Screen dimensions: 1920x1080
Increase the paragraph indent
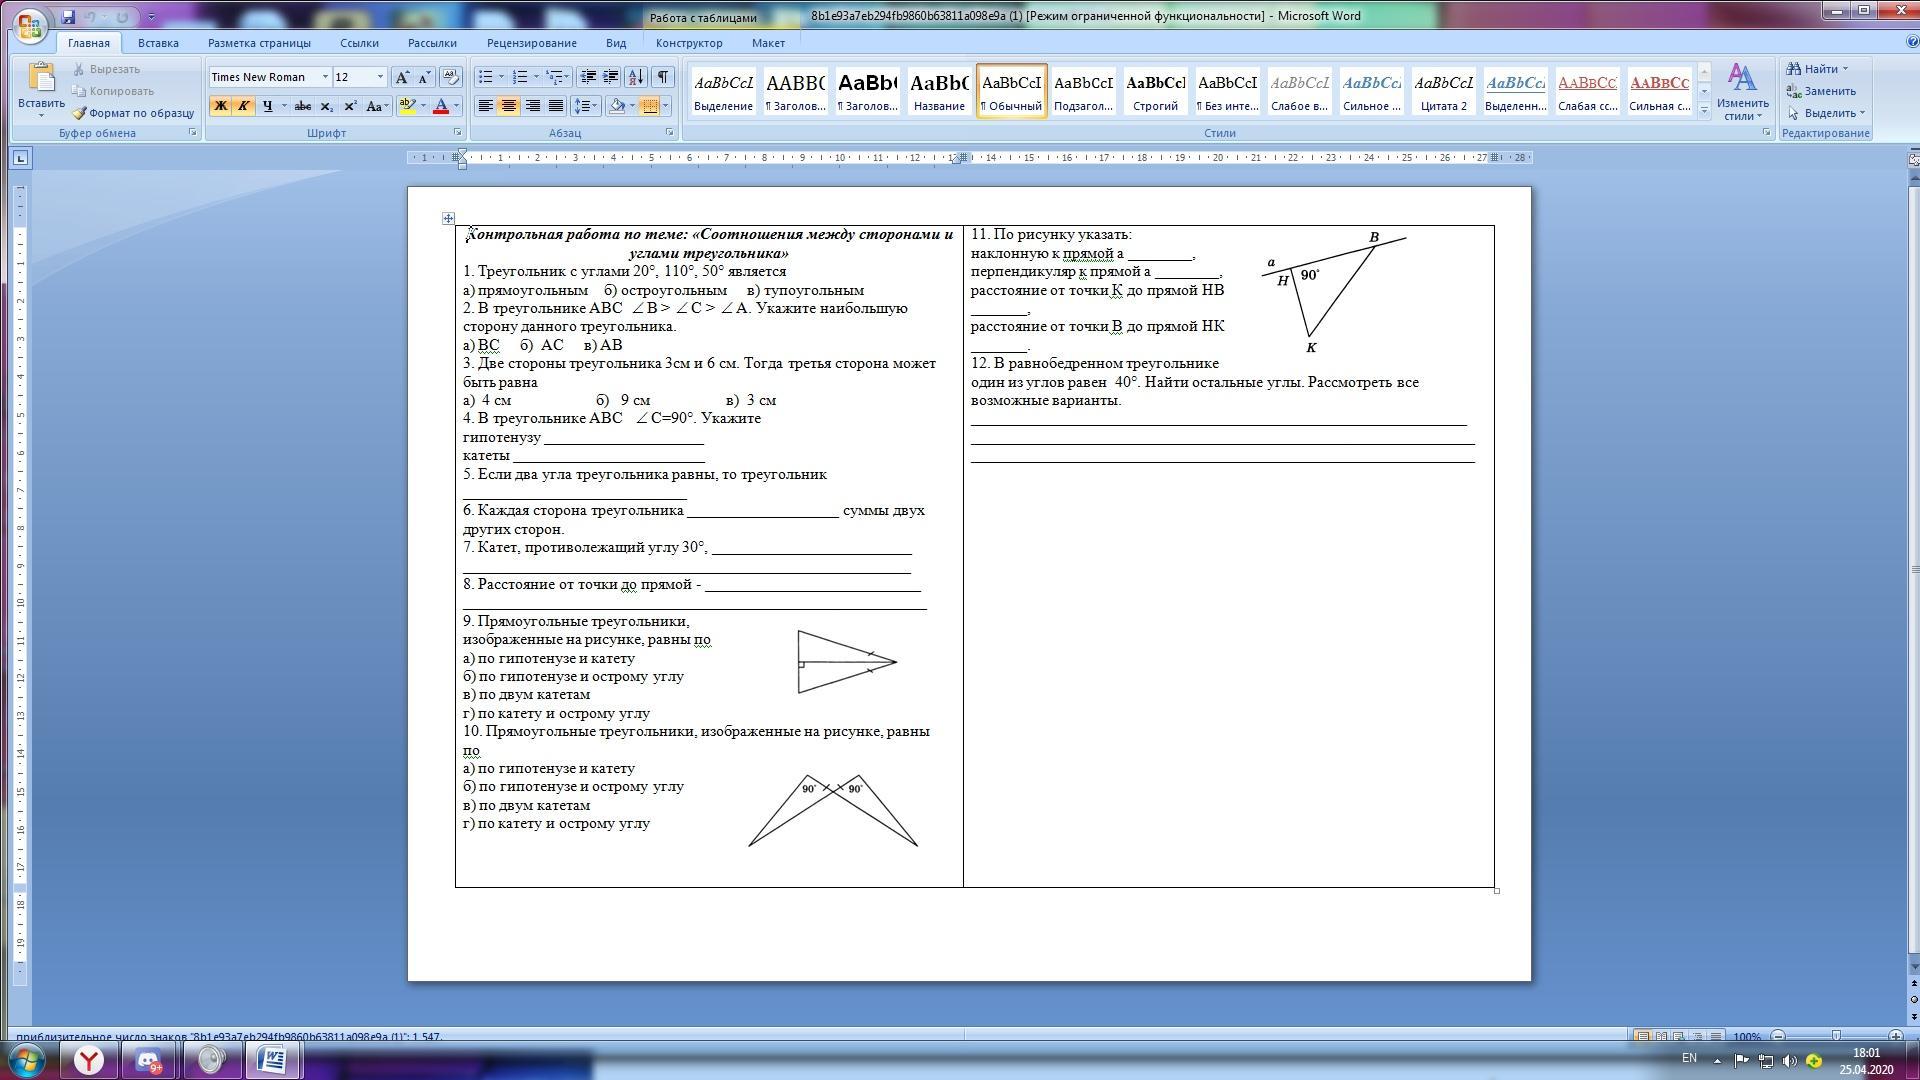point(610,77)
